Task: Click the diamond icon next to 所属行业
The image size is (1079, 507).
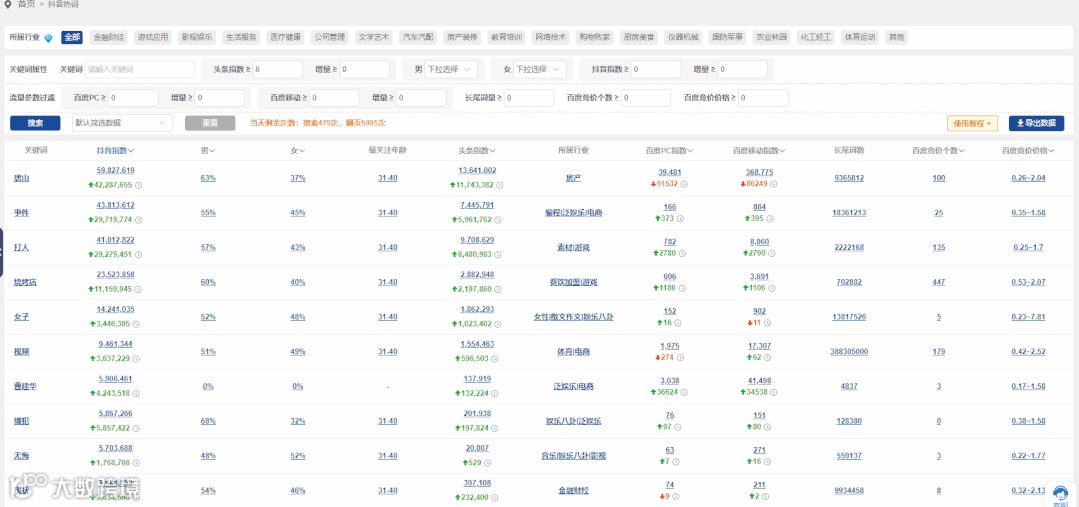Action: pyautogui.click(x=48, y=38)
